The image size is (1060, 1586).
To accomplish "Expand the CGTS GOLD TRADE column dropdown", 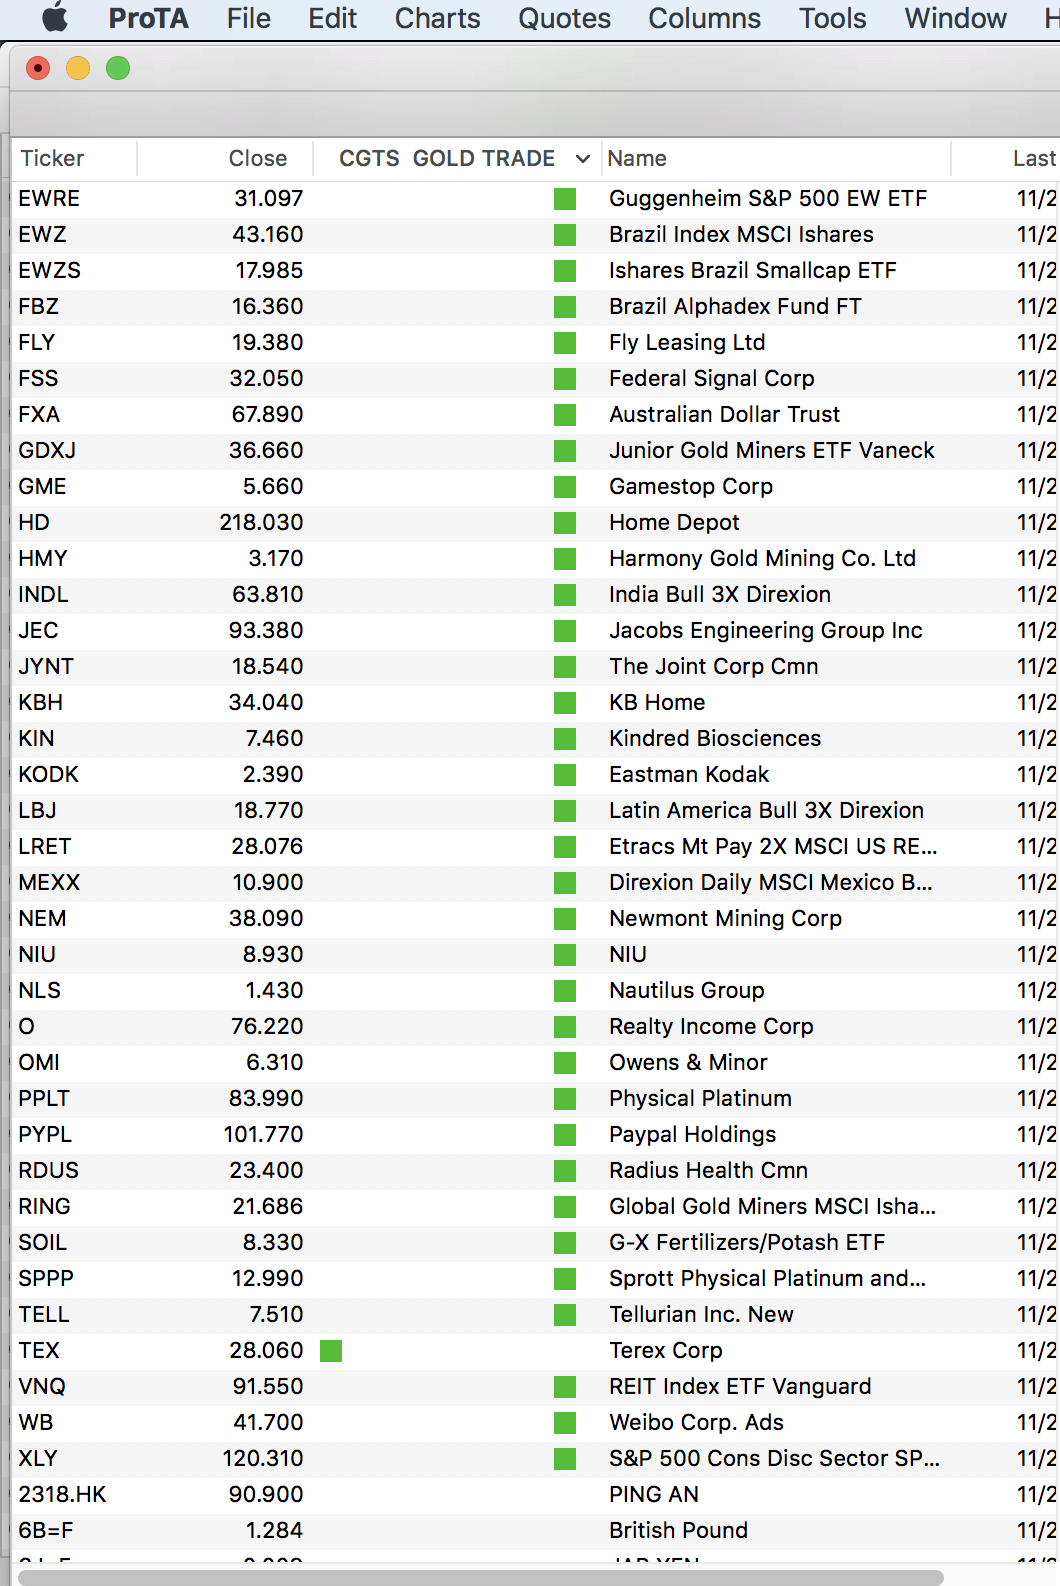I will (x=583, y=159).
